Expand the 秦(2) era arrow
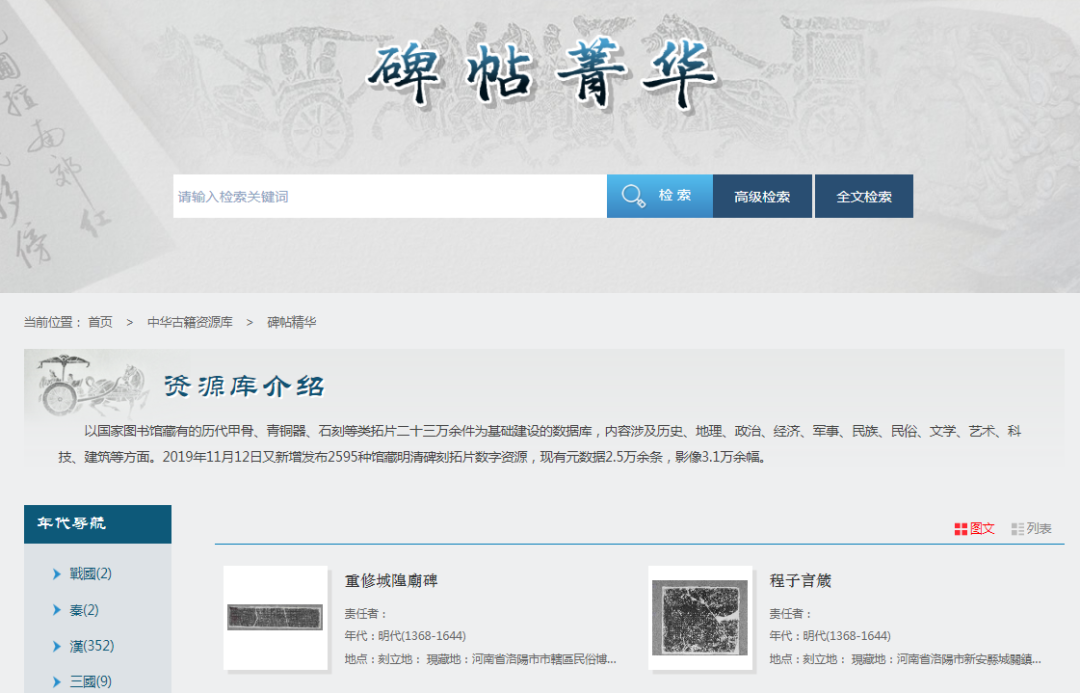1080x693 pixels. 57,610
